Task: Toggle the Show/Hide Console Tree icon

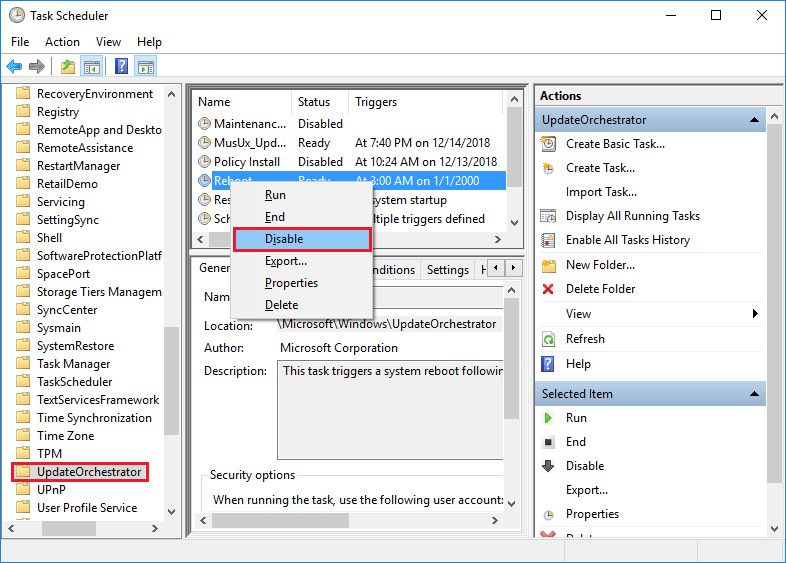Action: 92,67
